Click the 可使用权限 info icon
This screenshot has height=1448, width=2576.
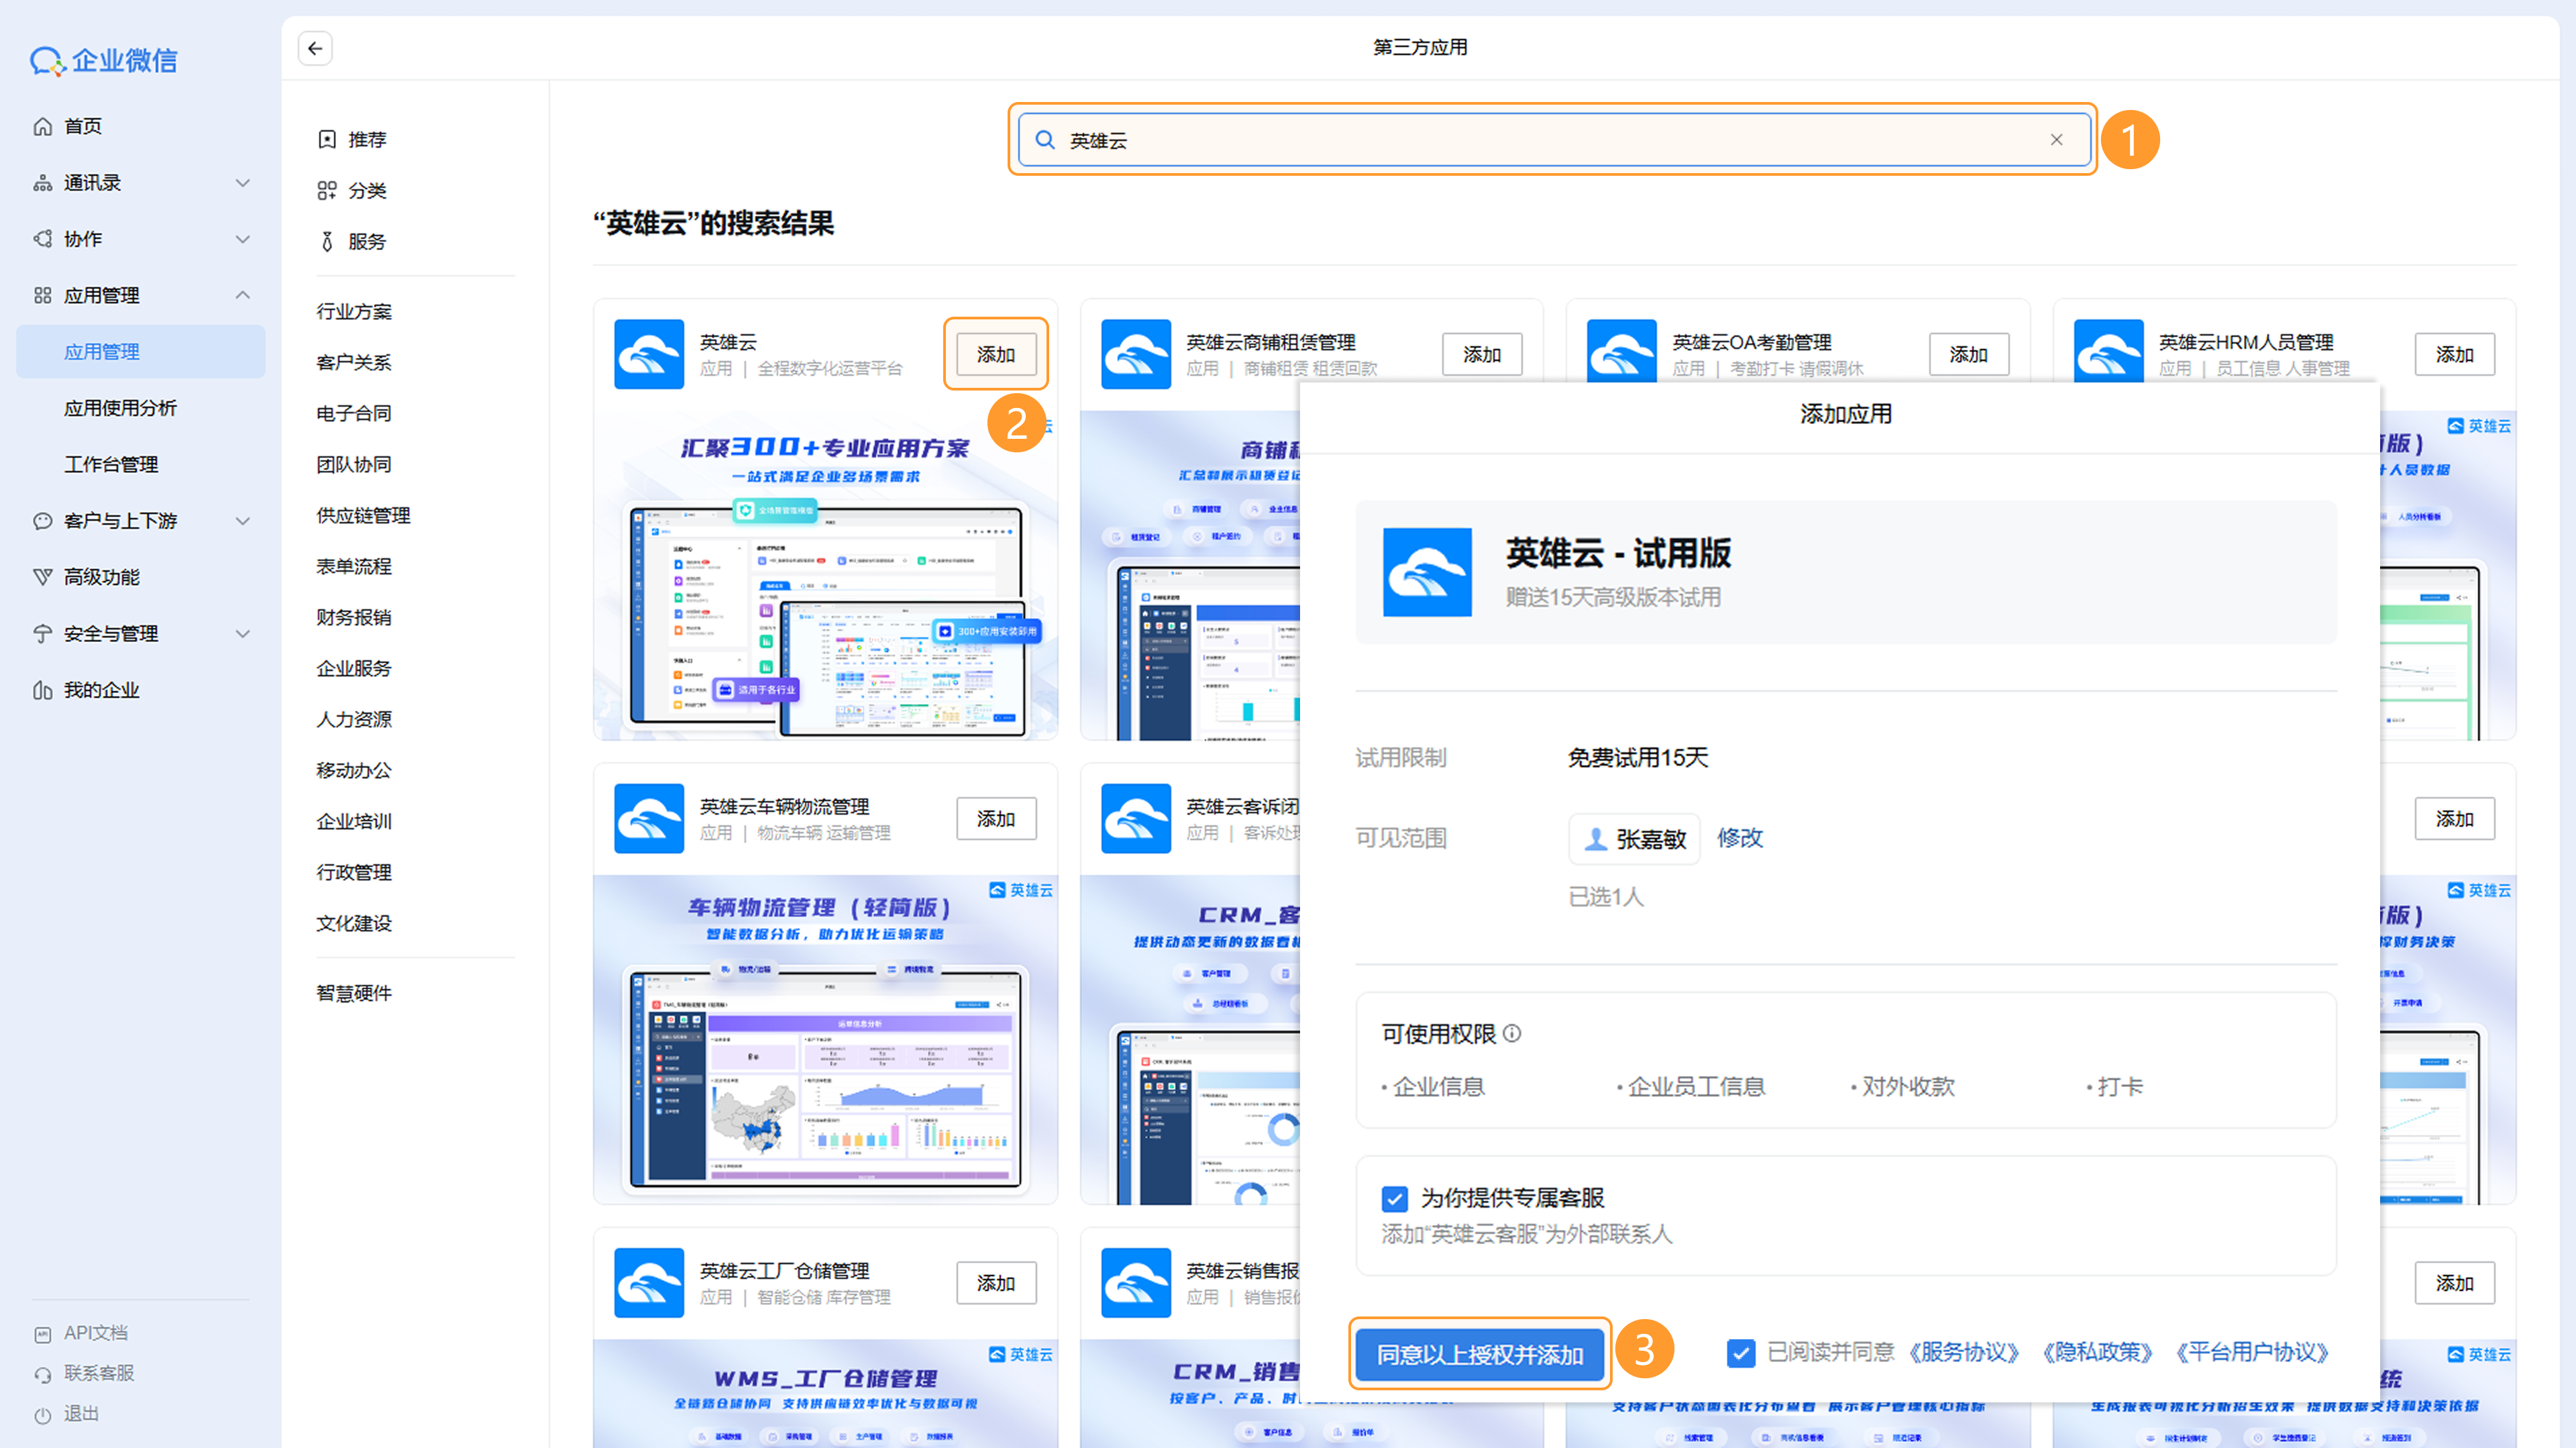tap(1512, 1034)
